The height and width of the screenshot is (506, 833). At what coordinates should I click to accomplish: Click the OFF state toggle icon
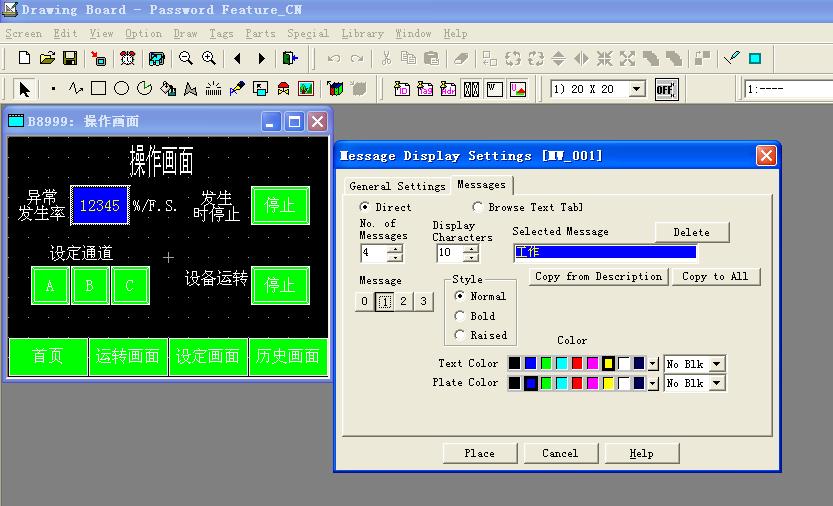tap(665, 89)
